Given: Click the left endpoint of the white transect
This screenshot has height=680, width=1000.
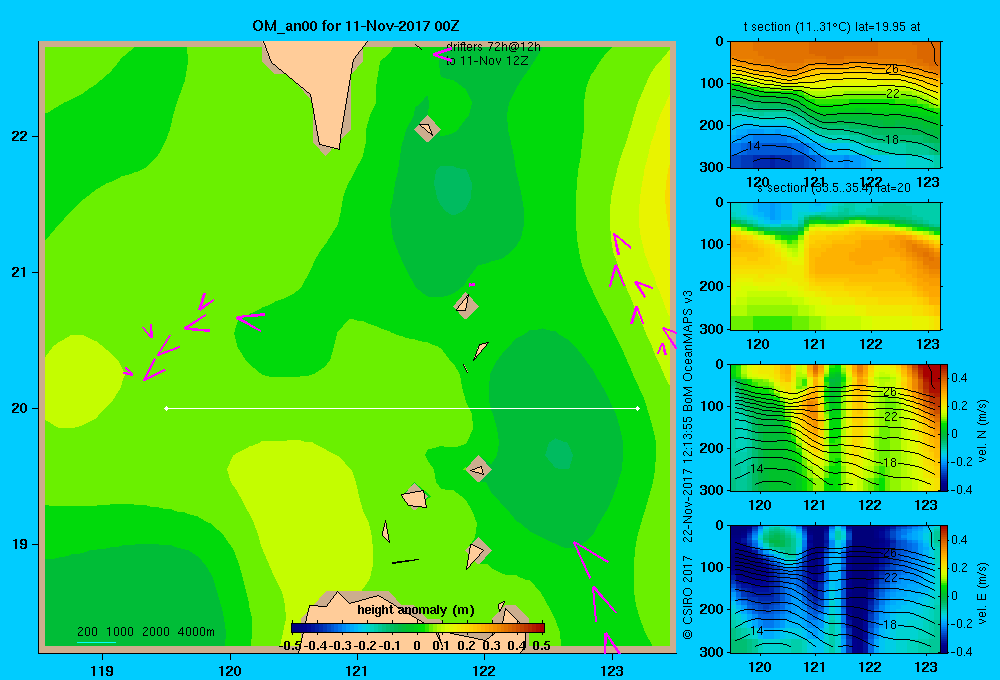Looking at the screenshot, I should (166, 408).
